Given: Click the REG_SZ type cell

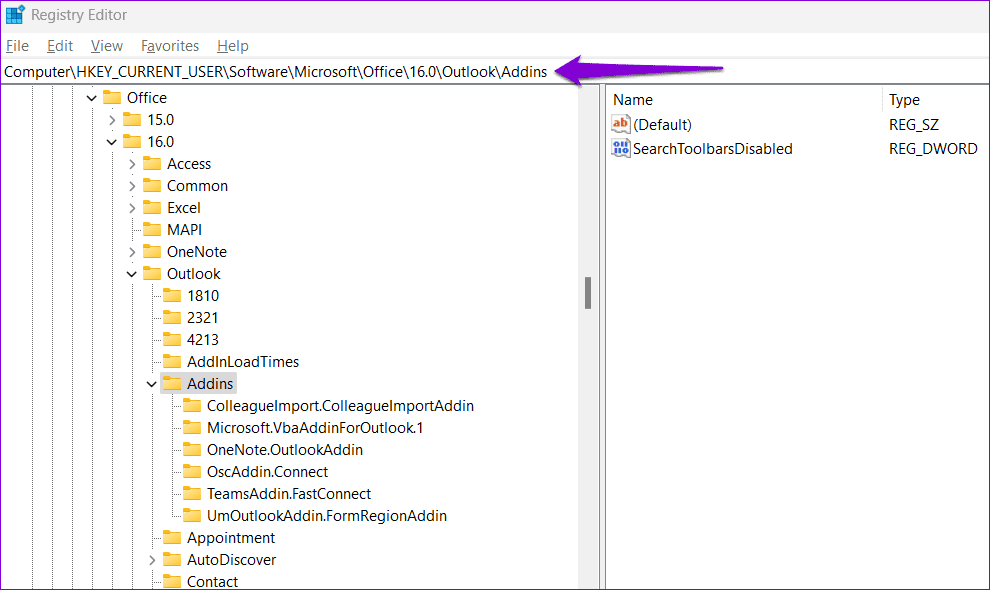Looking at the screenshot, I should click(x=914, y=125).
